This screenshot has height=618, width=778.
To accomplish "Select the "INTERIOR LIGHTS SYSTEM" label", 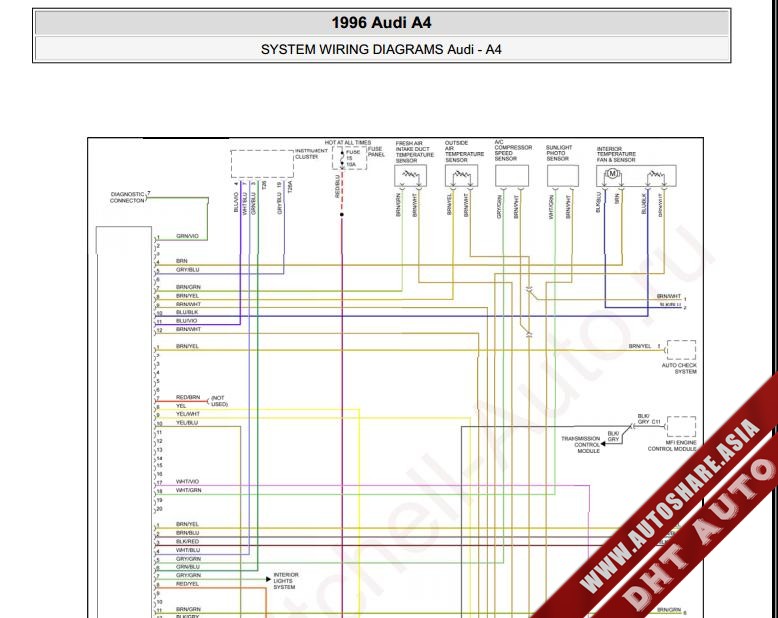I will point(285,581).
